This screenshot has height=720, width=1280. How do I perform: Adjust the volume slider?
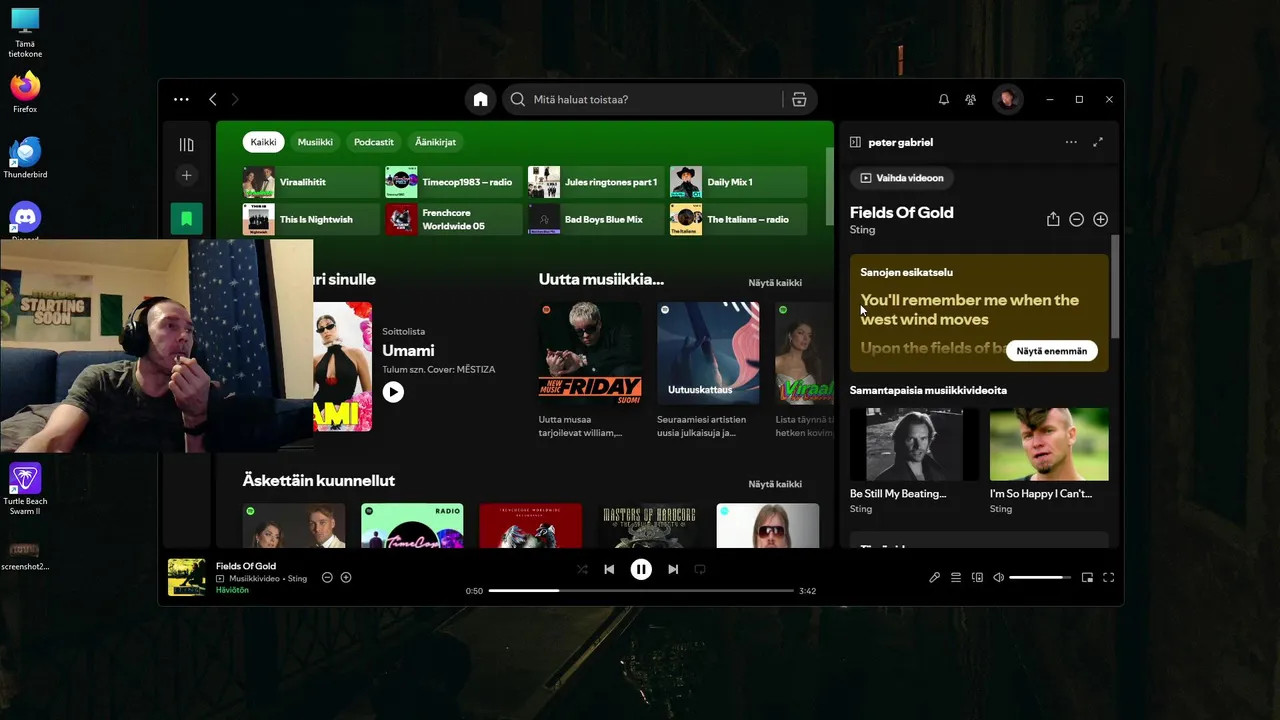click(1040, 577)
